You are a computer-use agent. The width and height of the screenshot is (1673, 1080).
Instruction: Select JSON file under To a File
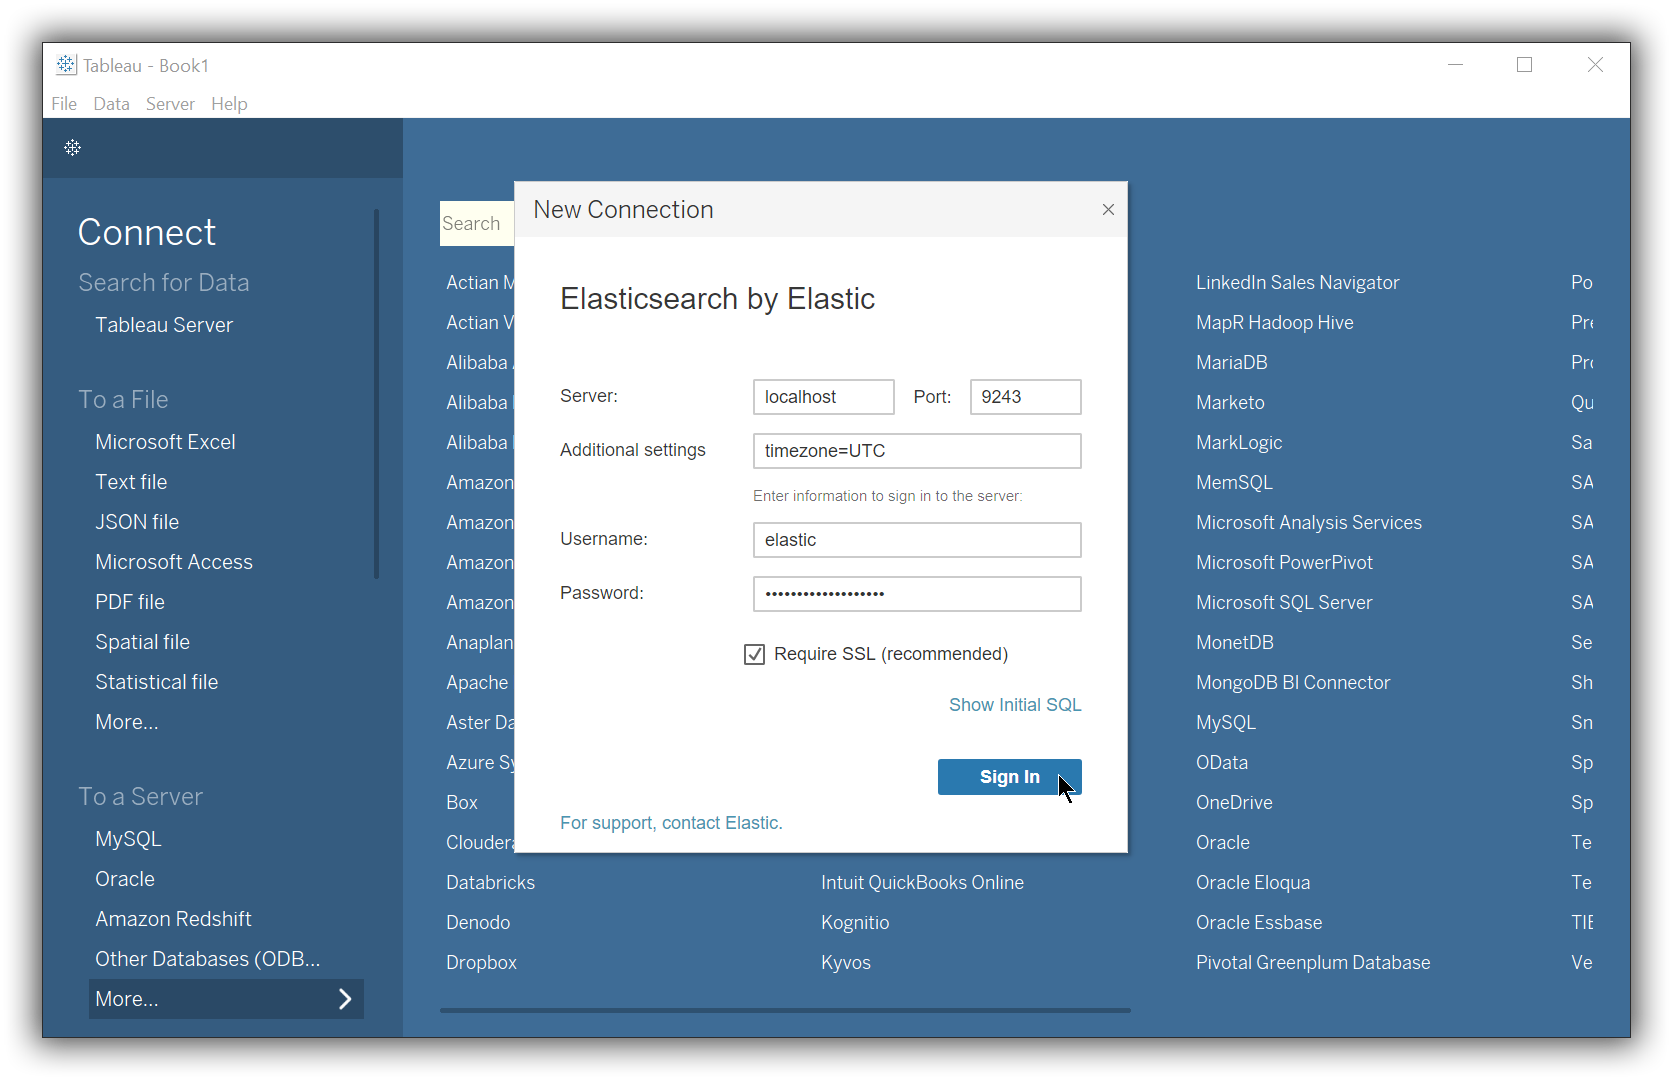click(x=137, y=521)
